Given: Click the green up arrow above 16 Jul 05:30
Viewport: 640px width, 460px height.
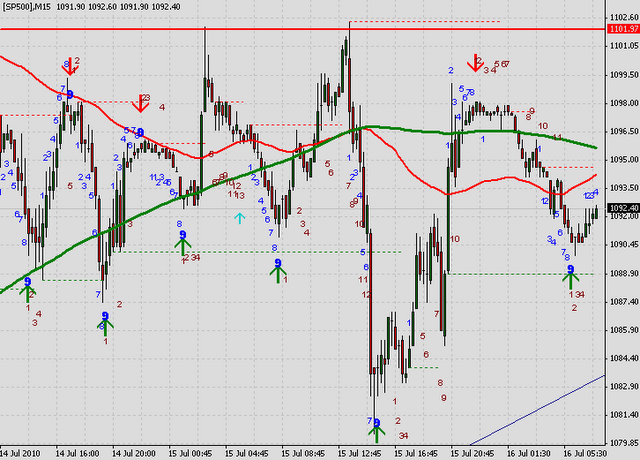Looking at the screenshot, I should pyautogui.click(x=570, y=279).
